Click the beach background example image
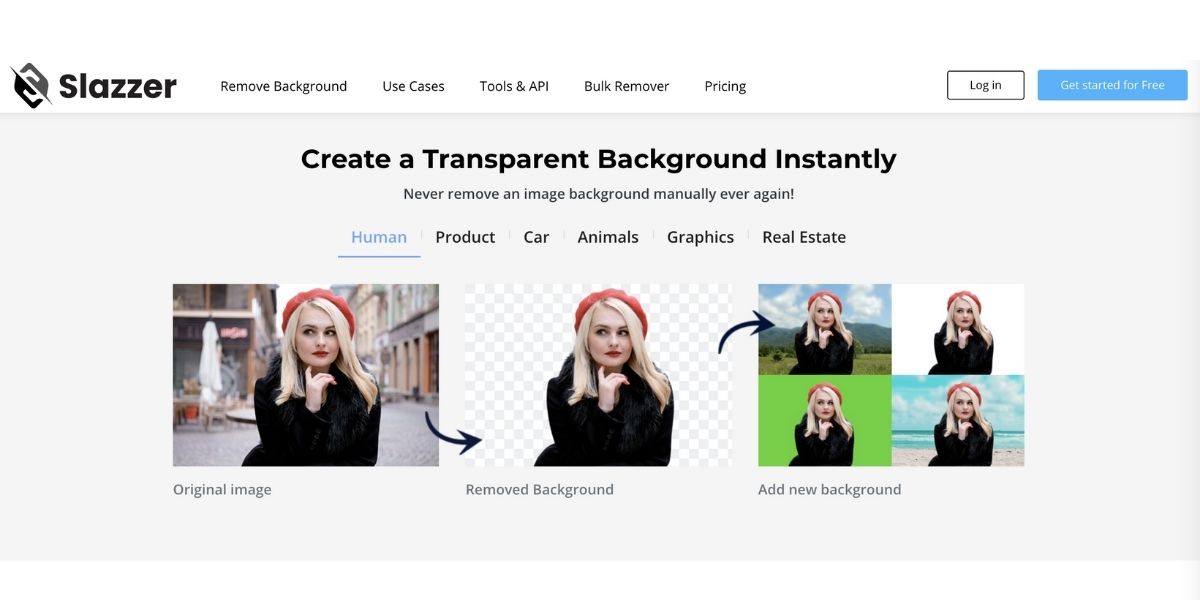1200x600 pixels. 958,420
